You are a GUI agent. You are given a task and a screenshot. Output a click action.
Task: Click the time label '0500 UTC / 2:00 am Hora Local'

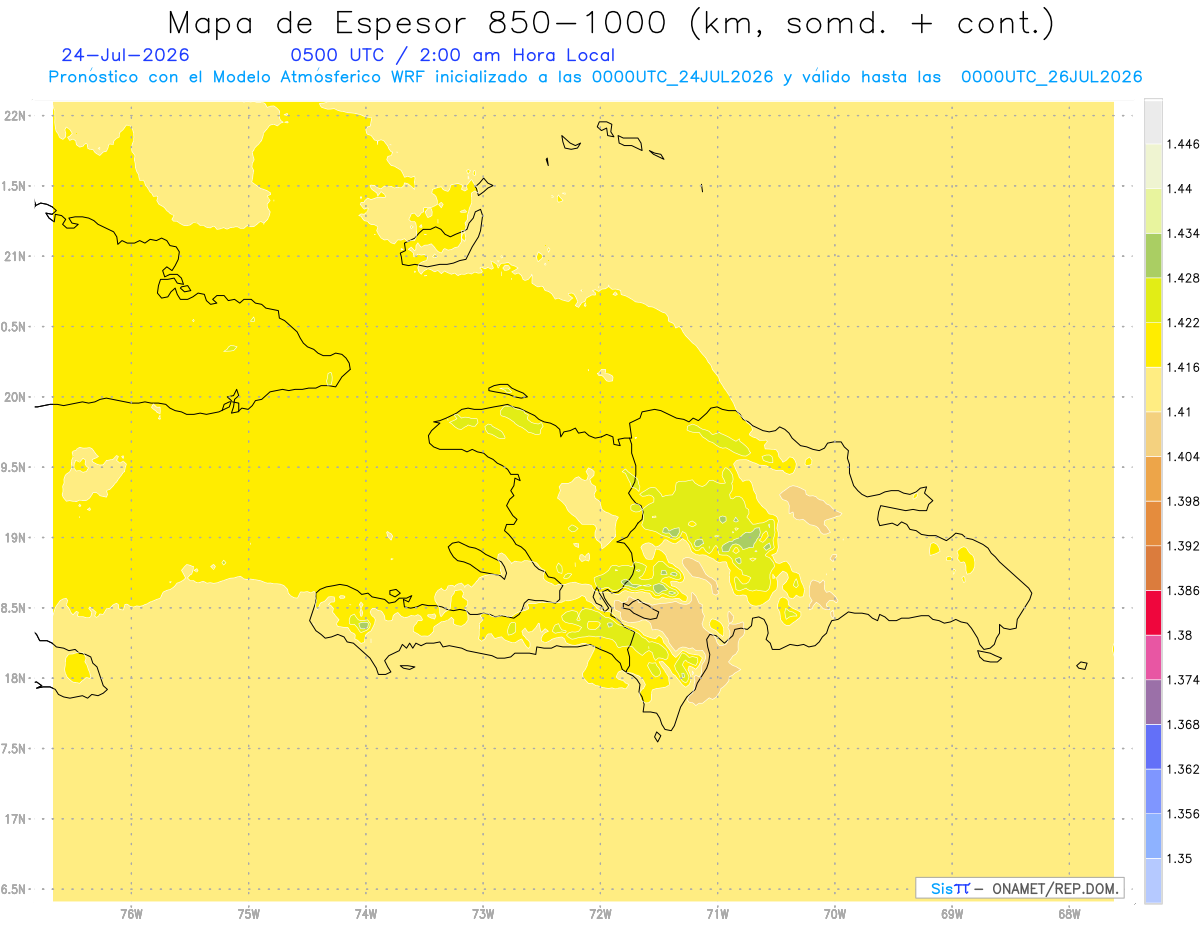[452, 56]
